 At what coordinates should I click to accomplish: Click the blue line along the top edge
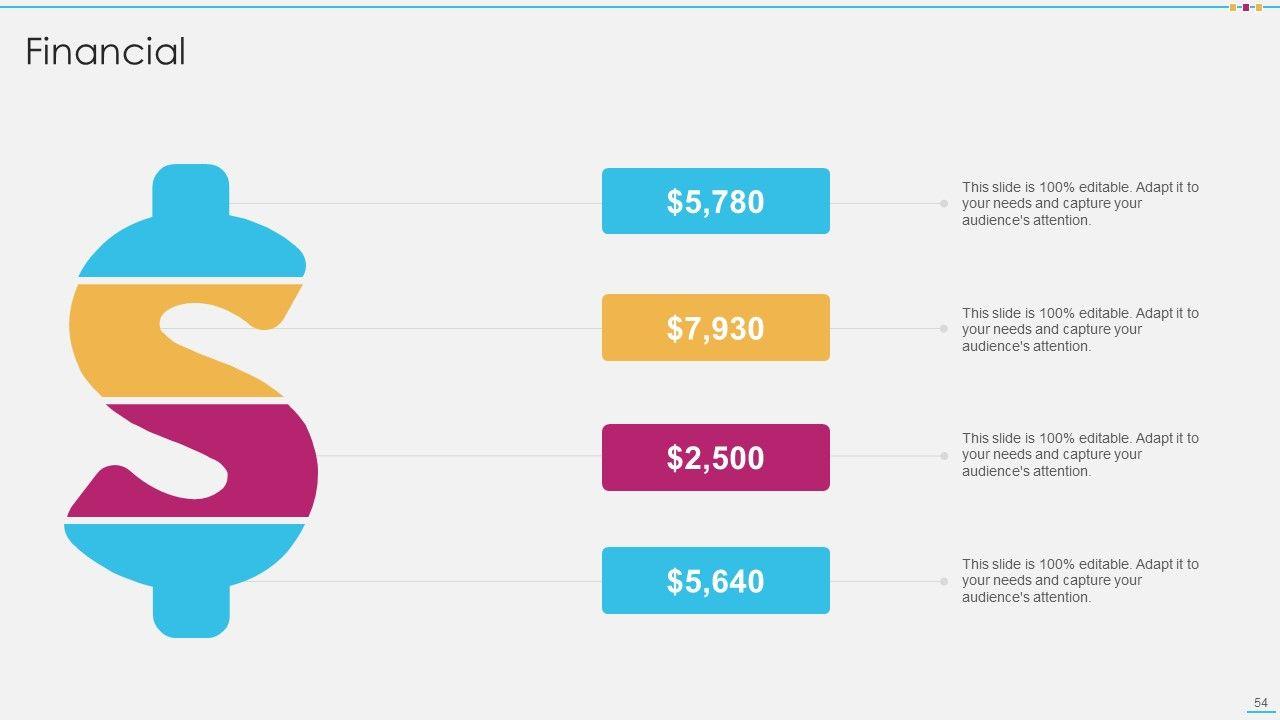coord(600,7)
